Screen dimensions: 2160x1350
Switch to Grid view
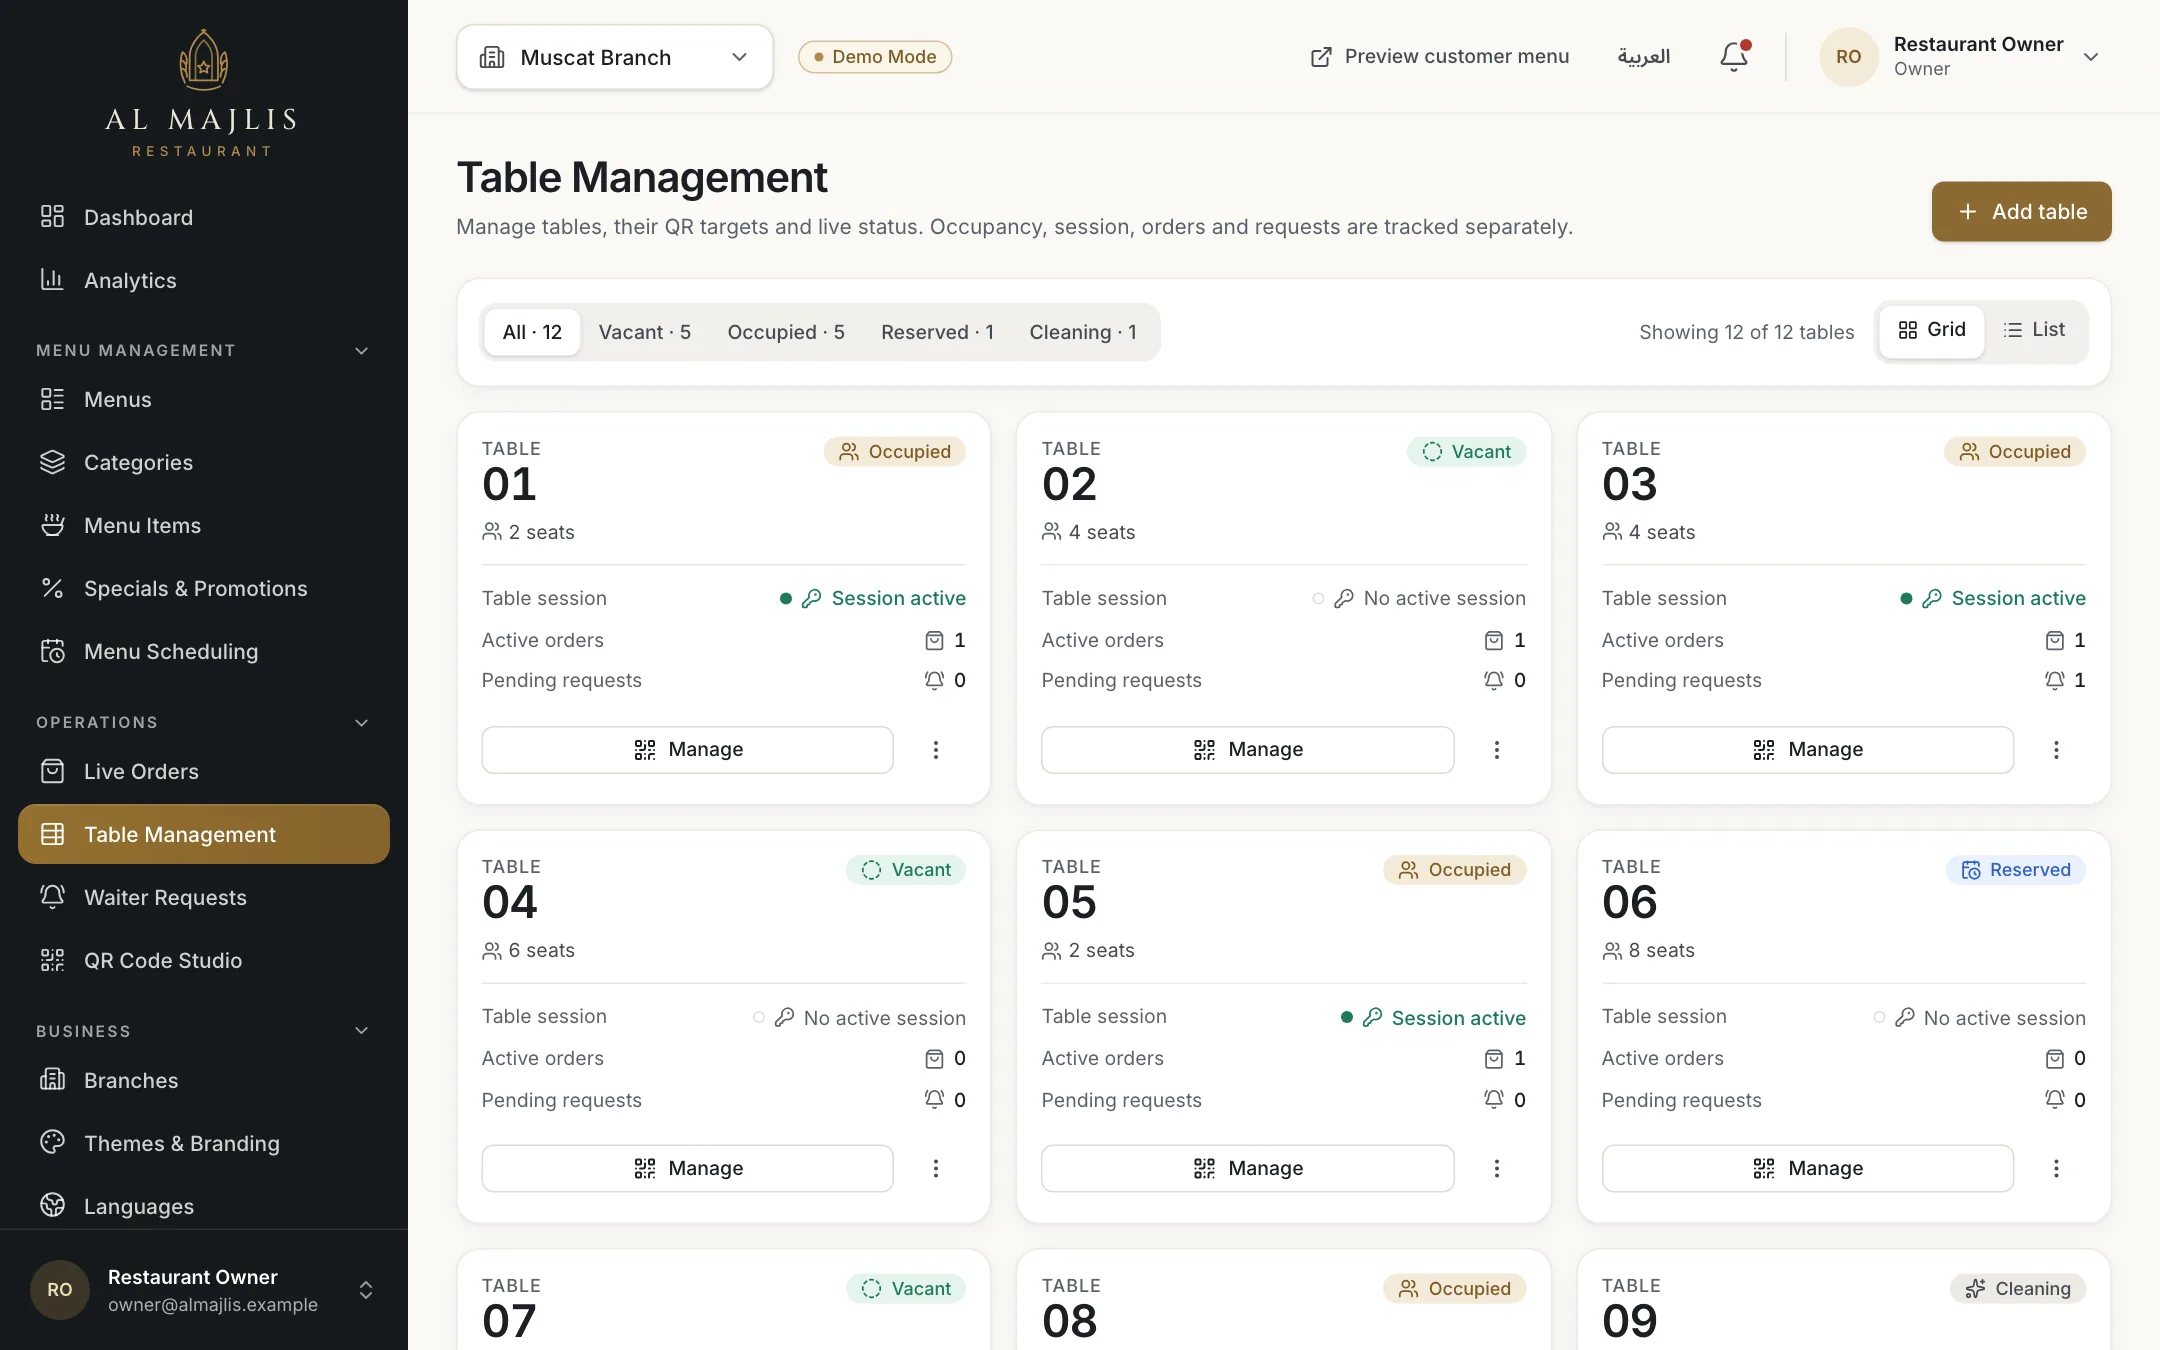pyautogui.click(x=1931, y=330)
